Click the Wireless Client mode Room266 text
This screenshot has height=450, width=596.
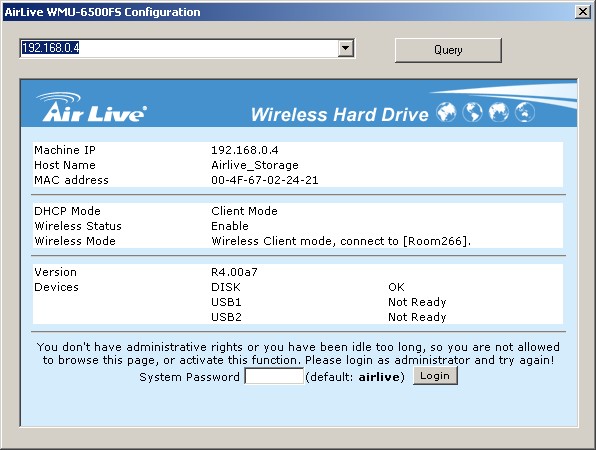pos(341,241)
